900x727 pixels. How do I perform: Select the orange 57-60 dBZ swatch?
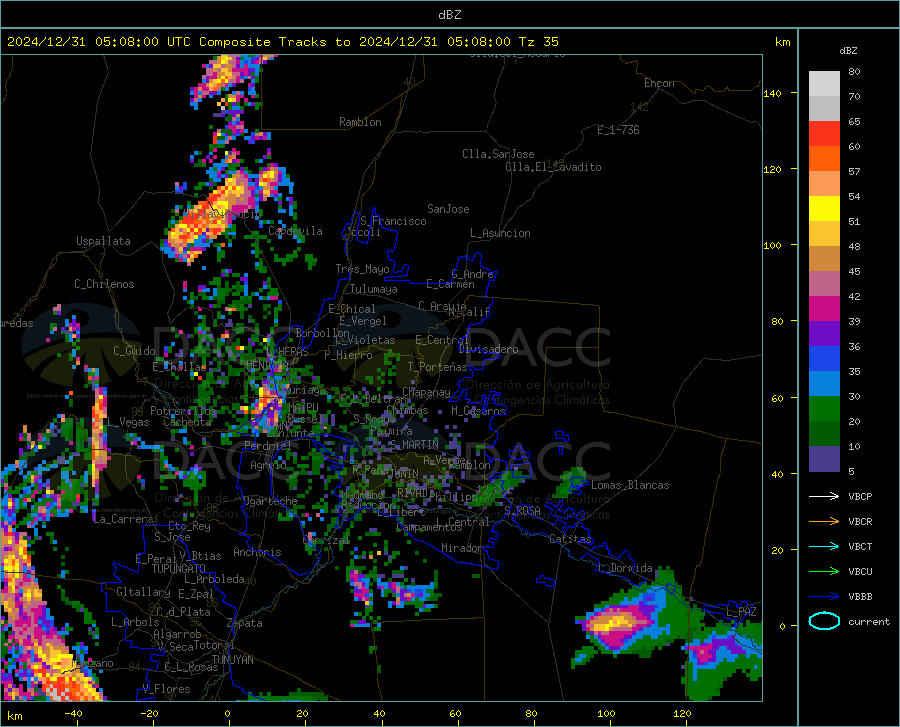tap(824, 159)
